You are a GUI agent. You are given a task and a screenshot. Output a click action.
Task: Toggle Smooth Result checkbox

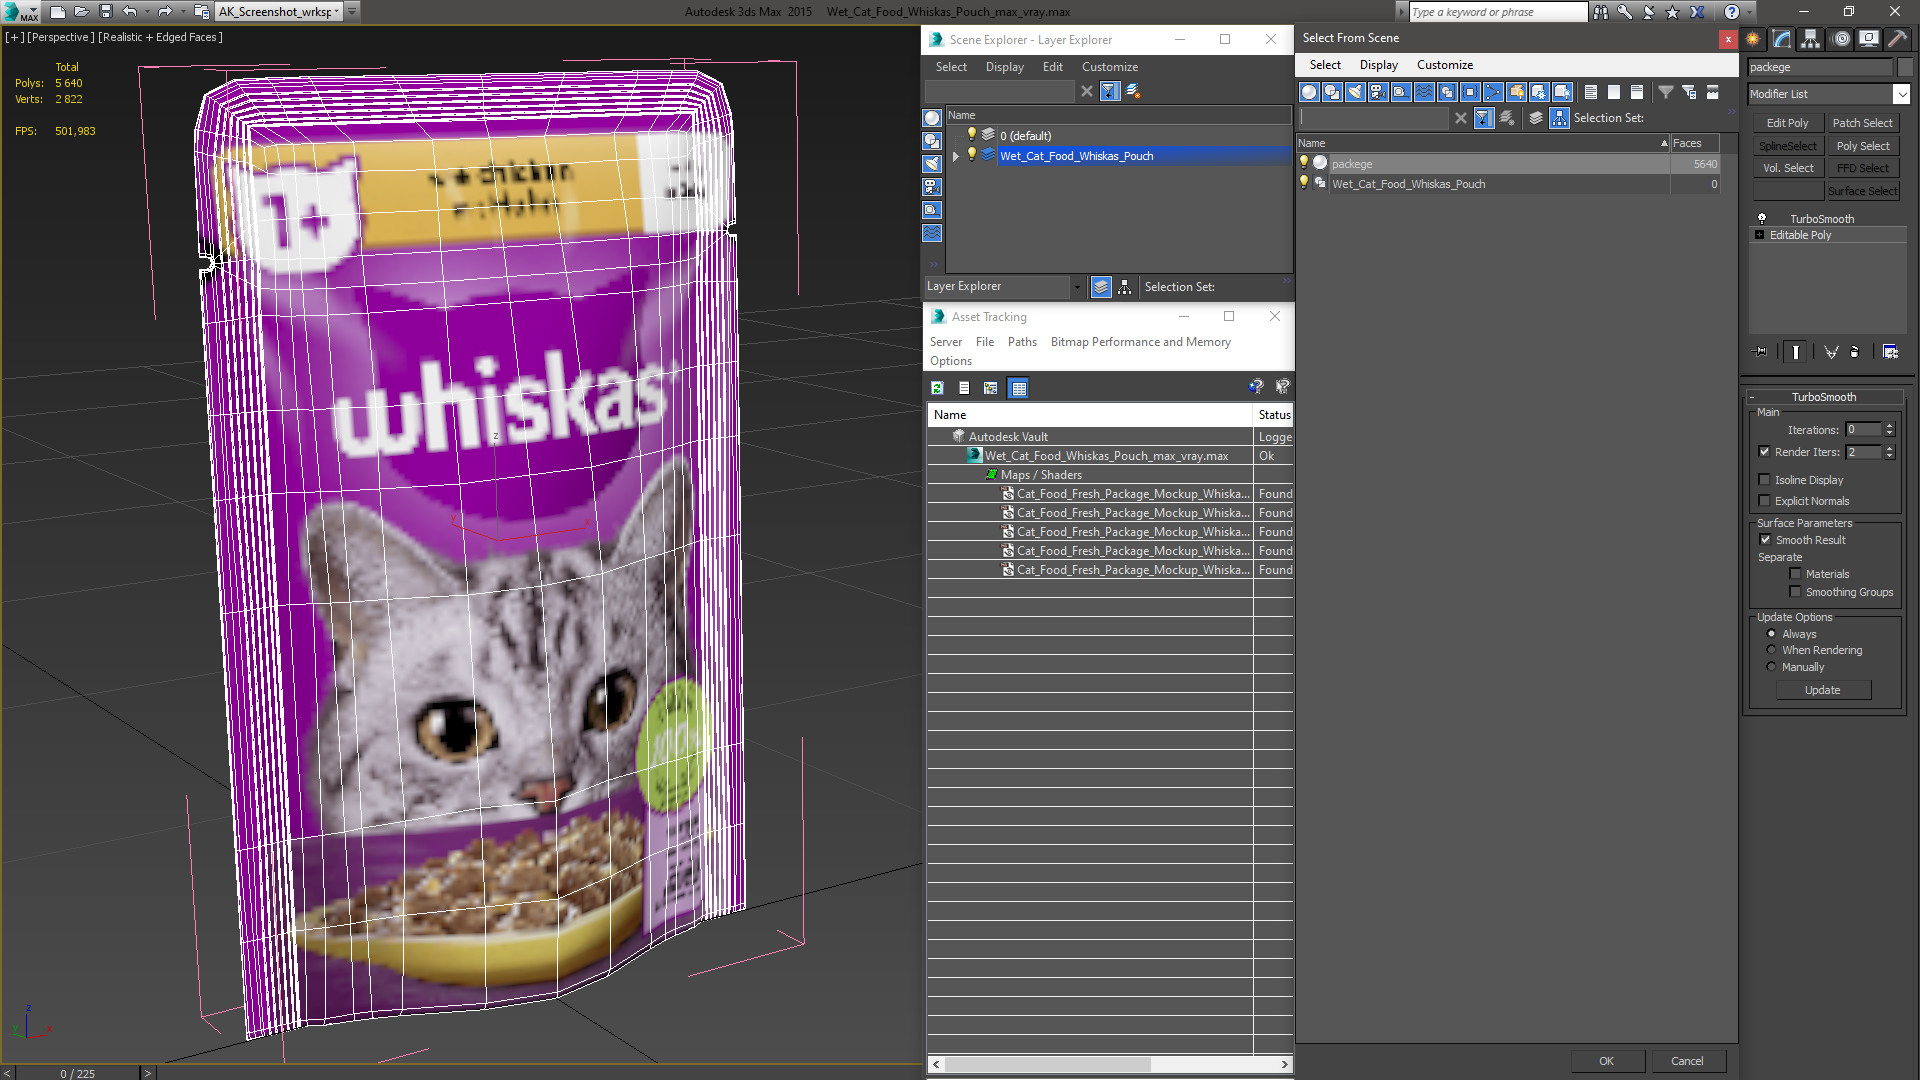(x=1766, y=540)
